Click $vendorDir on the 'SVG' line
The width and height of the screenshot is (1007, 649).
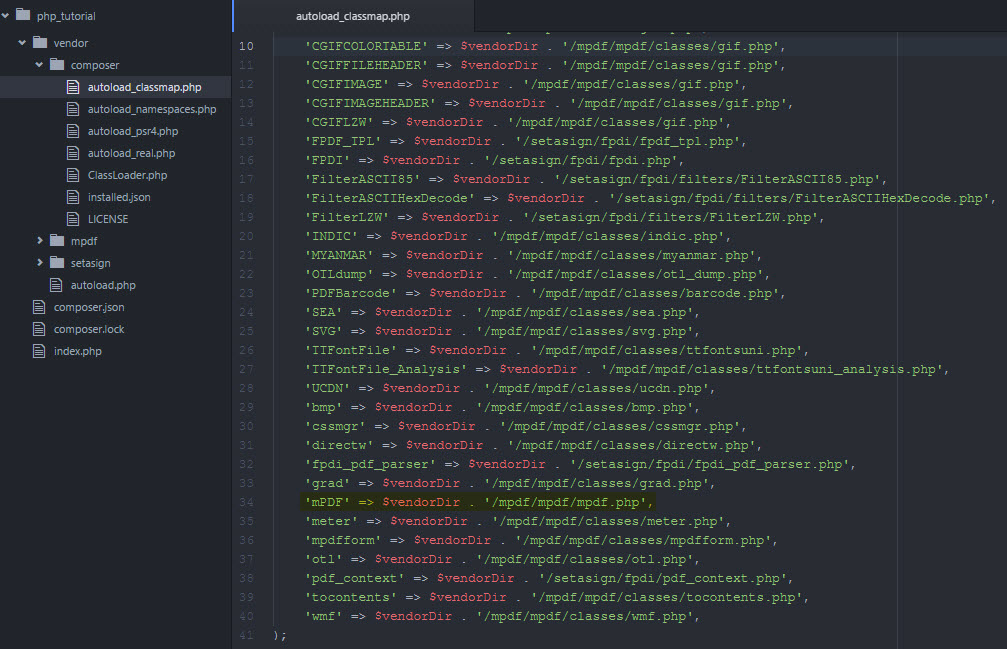pyautogui.click(x=413, y=331)
